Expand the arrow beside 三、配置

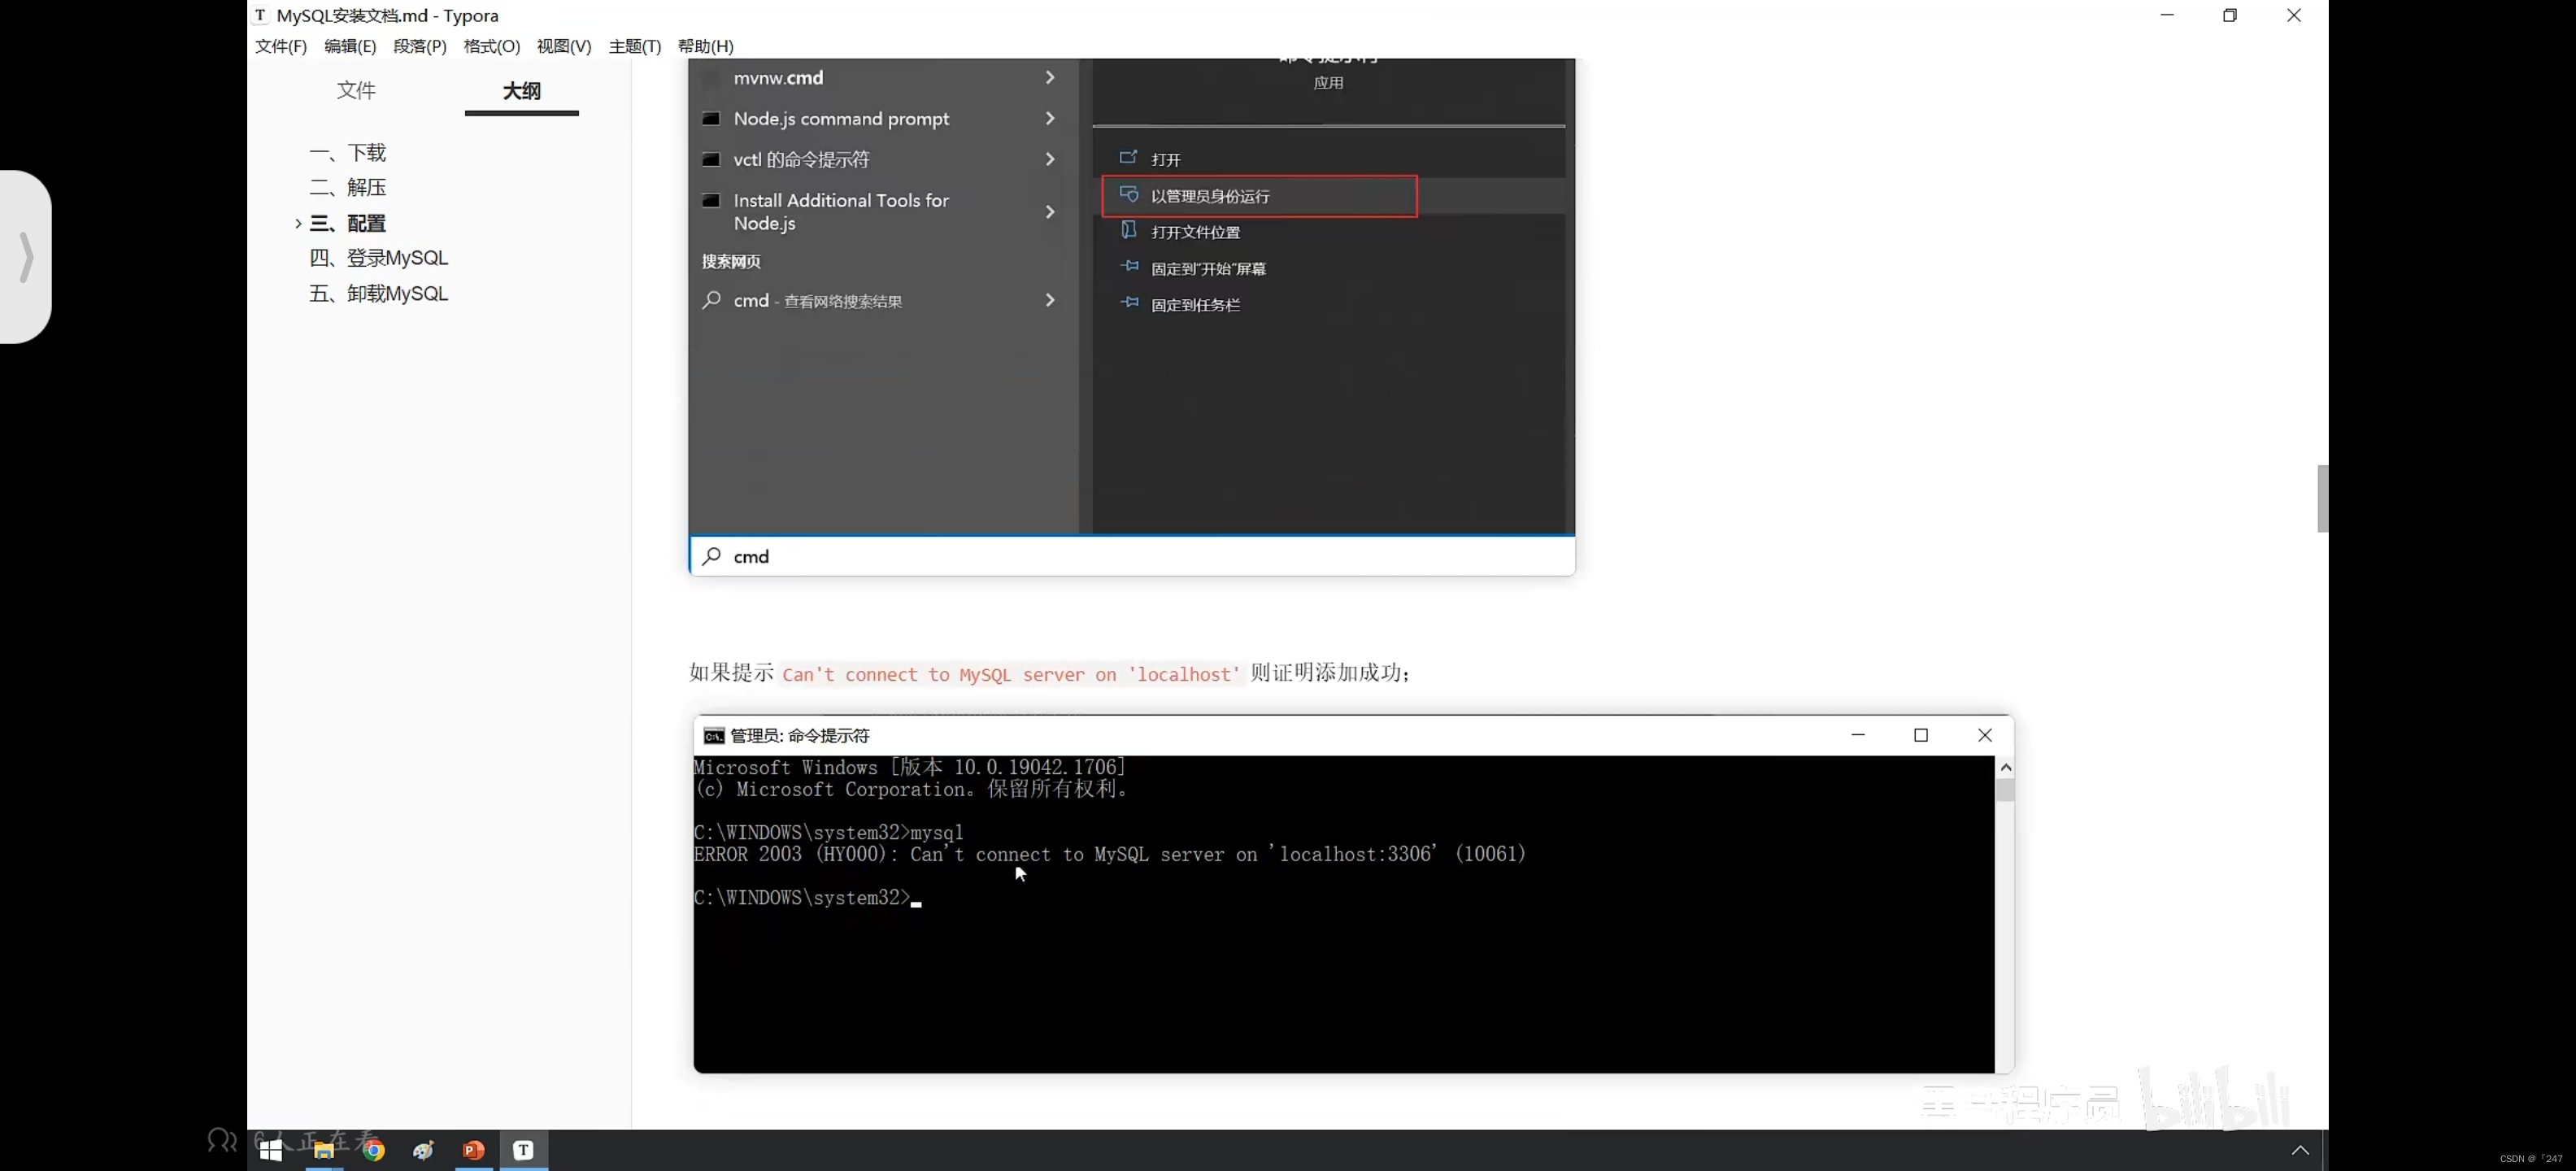(x=298, y=223)
